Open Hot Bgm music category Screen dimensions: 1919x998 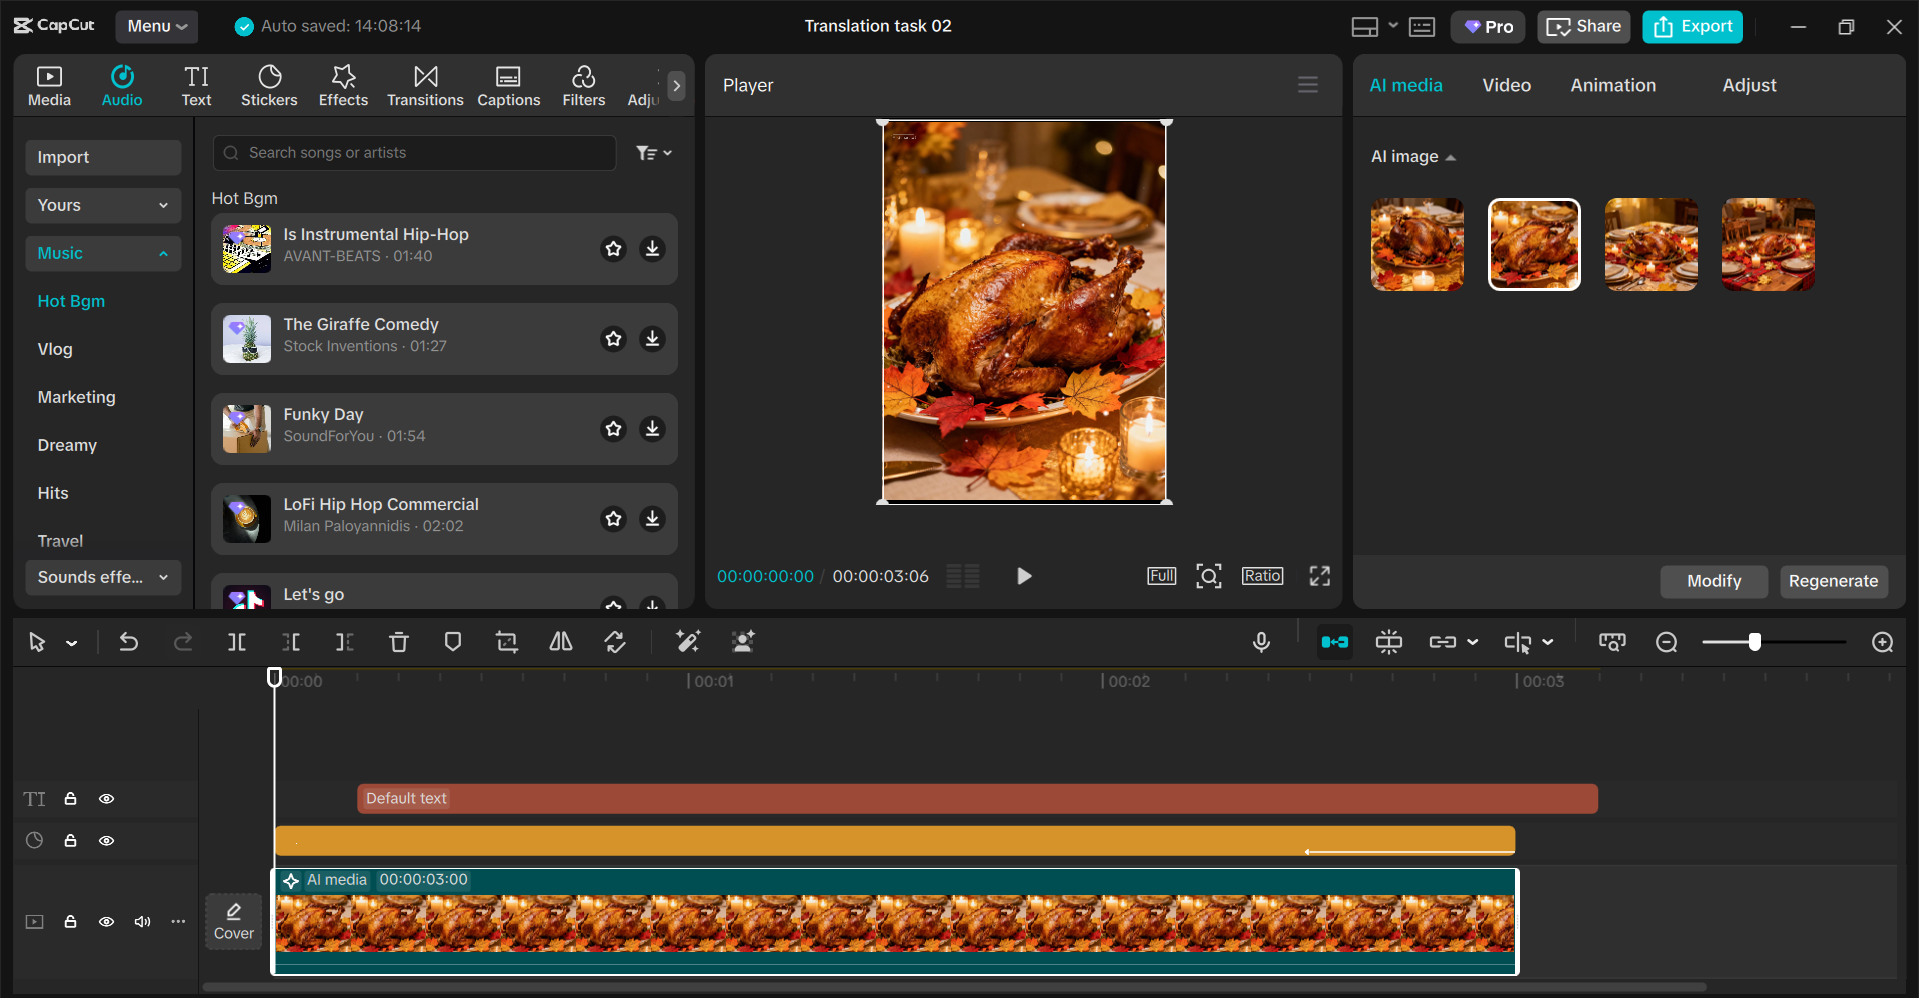71,301
